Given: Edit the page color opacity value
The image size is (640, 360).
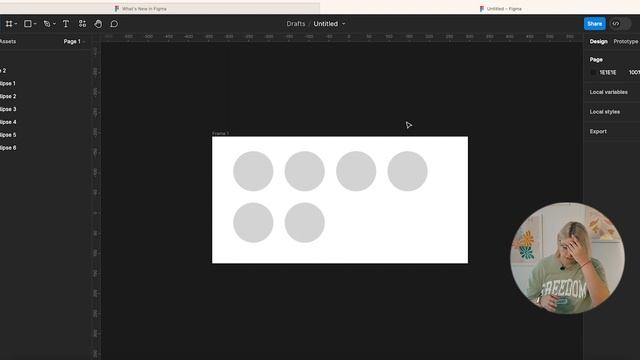Looking at the screenshot, I should pos(634,72).
